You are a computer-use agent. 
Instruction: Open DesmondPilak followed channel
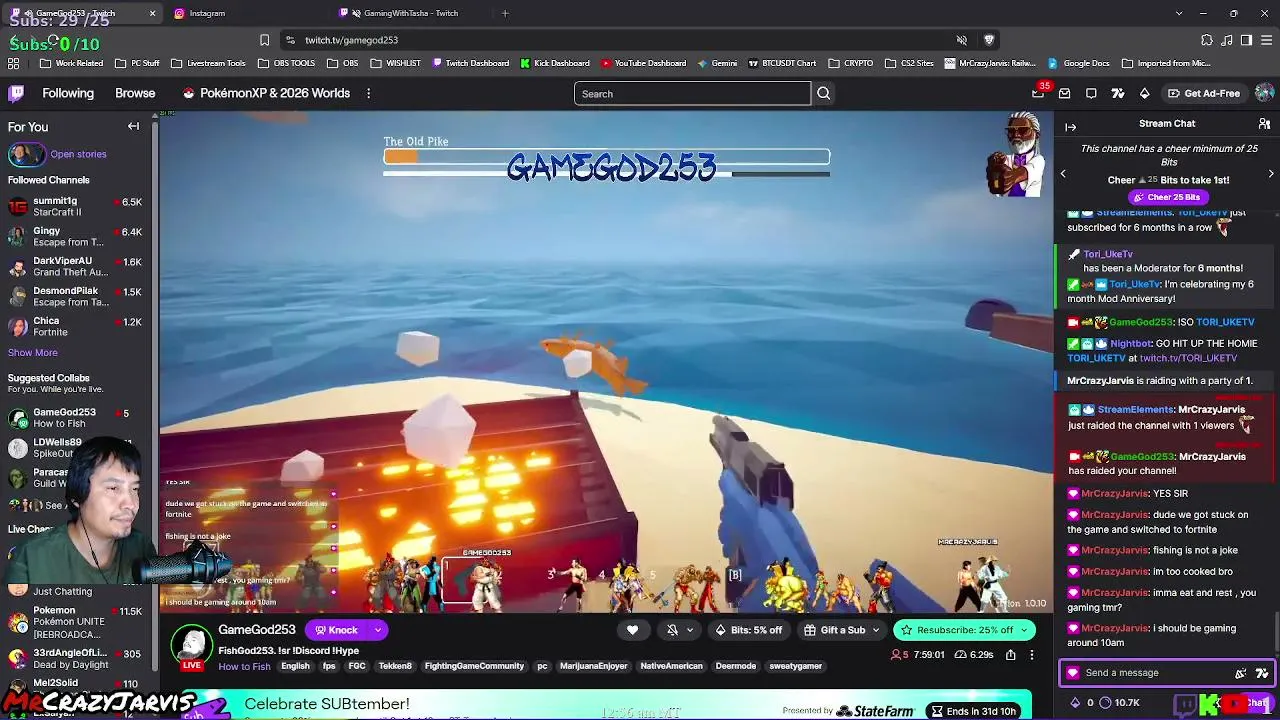75,296
